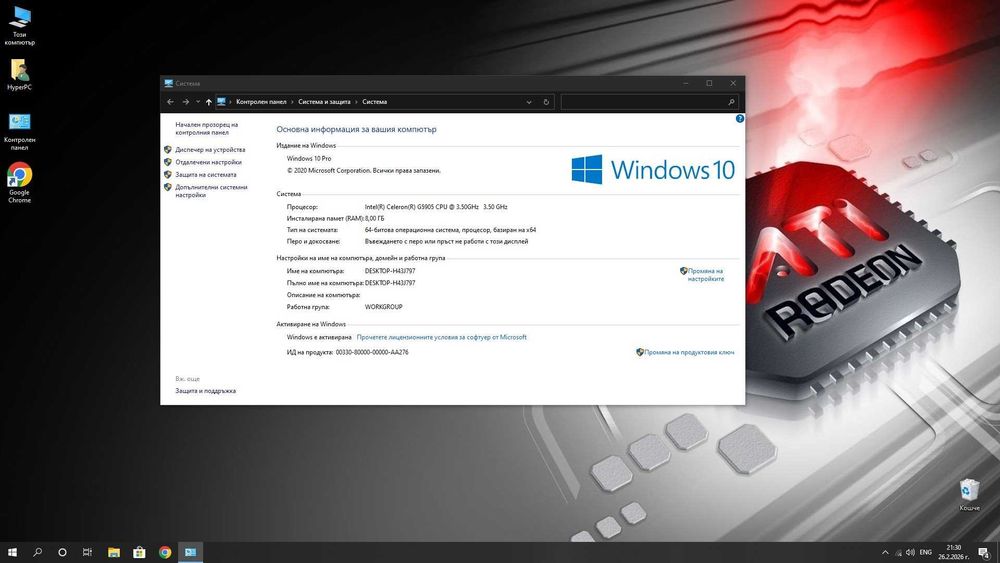Screen dimensions: 1000x563
Task: Read the Microsoft license terms link
Action: [x=441, y=337]
